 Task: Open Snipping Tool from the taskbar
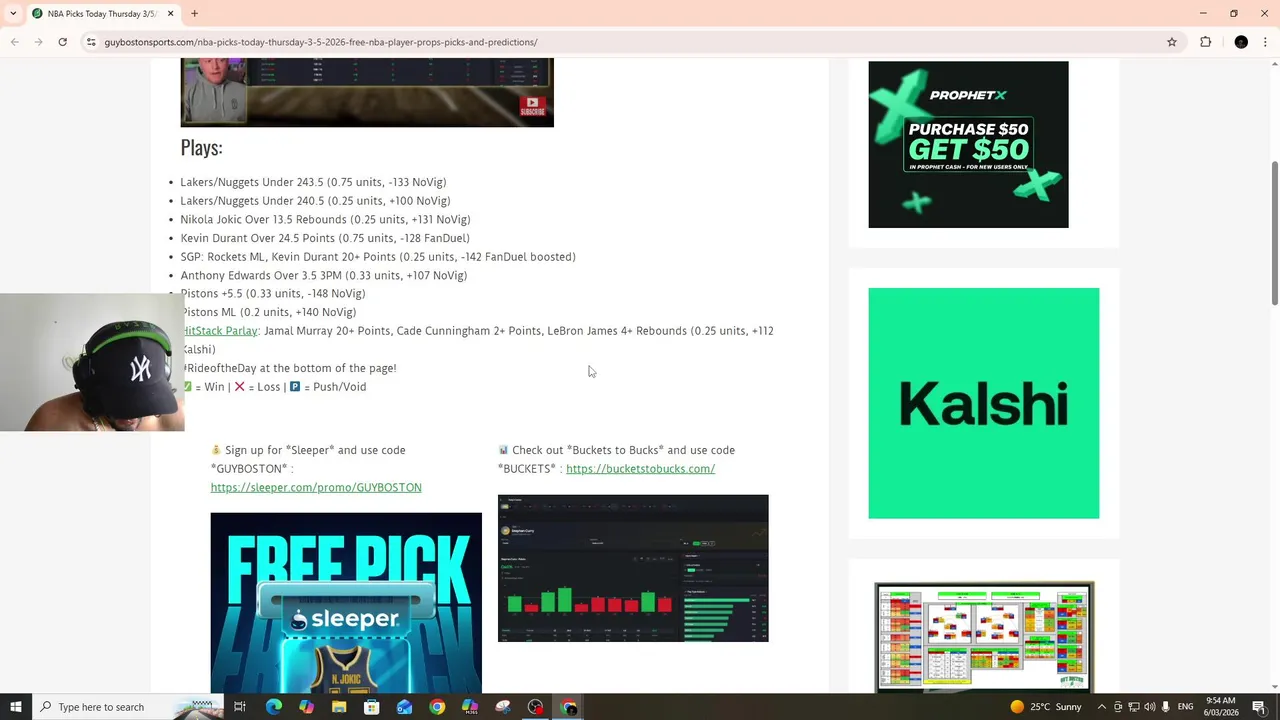pyautogui.click(x=502, y=707)
